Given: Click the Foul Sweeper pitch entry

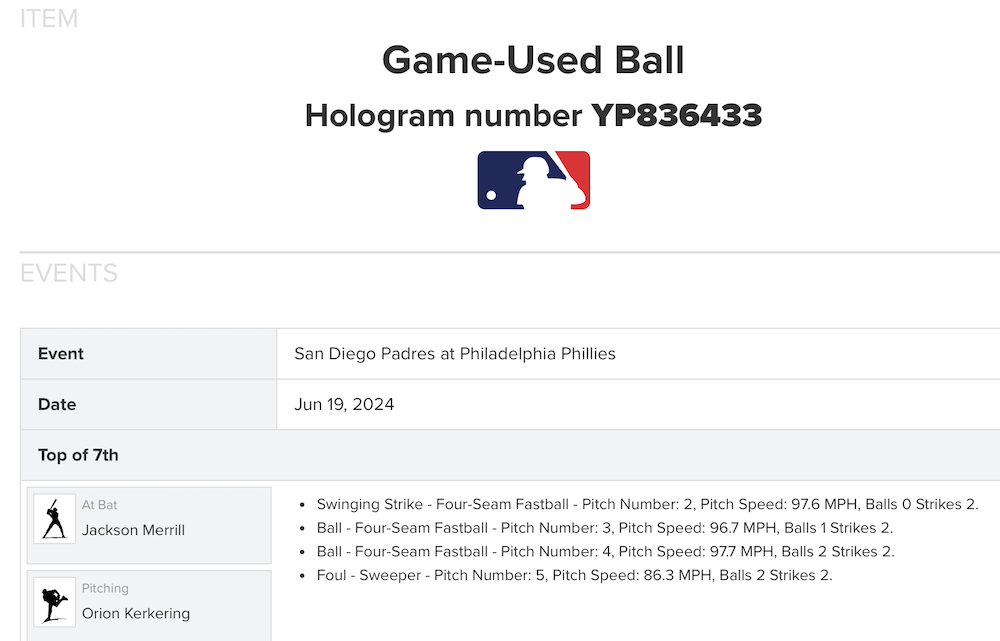Looking at the screenshot, I should pyautogui.click(x=574, y=575).
